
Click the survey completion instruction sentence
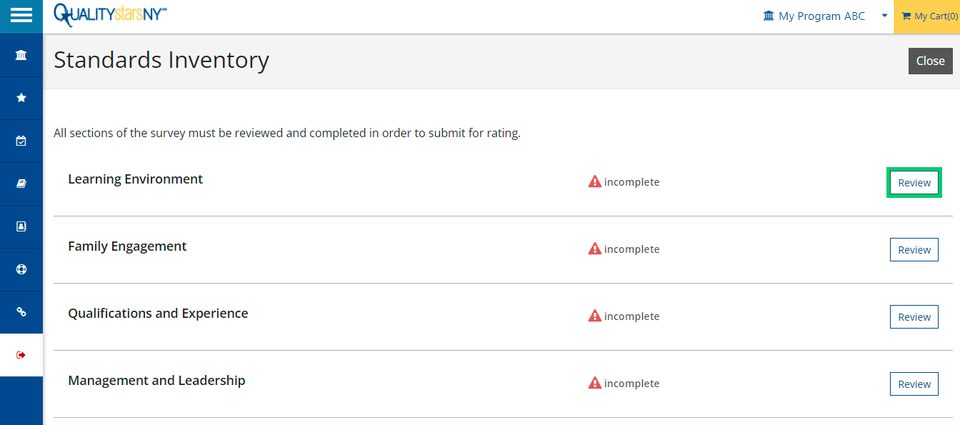(287, 133)
